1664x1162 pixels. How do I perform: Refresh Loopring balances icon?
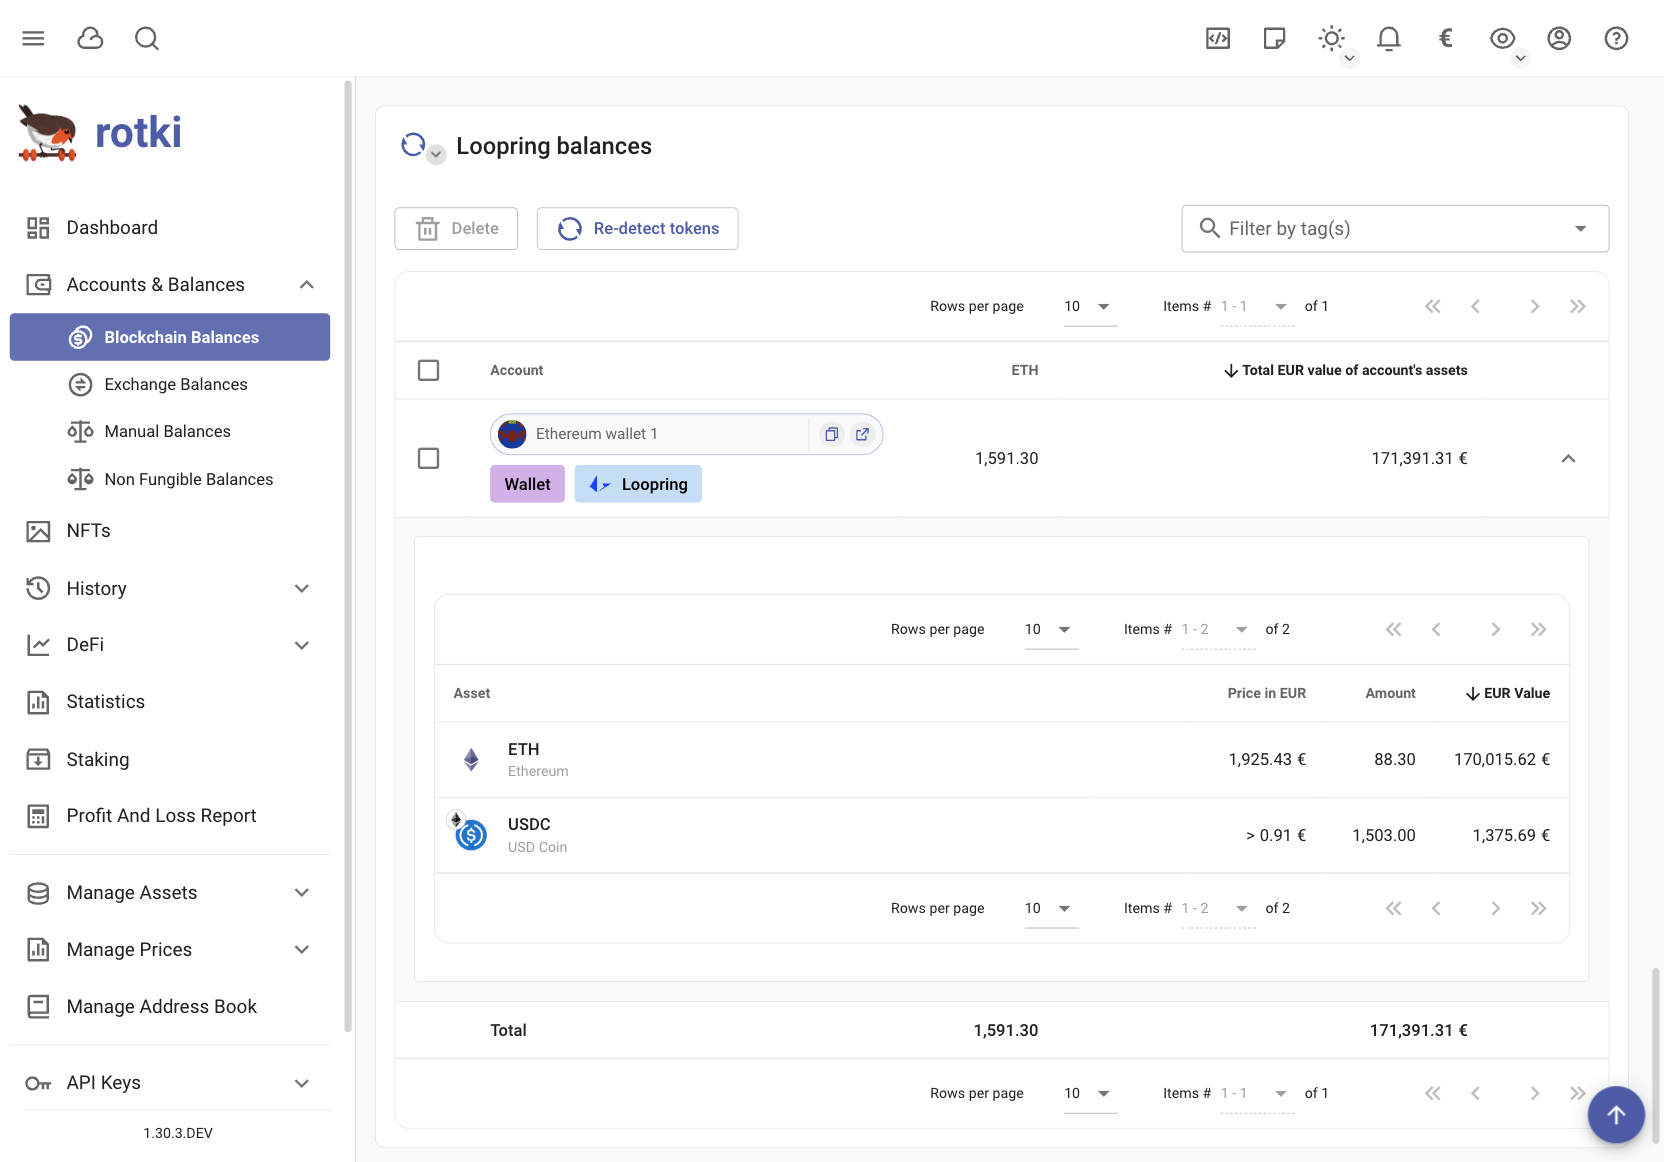pyautogui.click(x=413, y=145)
